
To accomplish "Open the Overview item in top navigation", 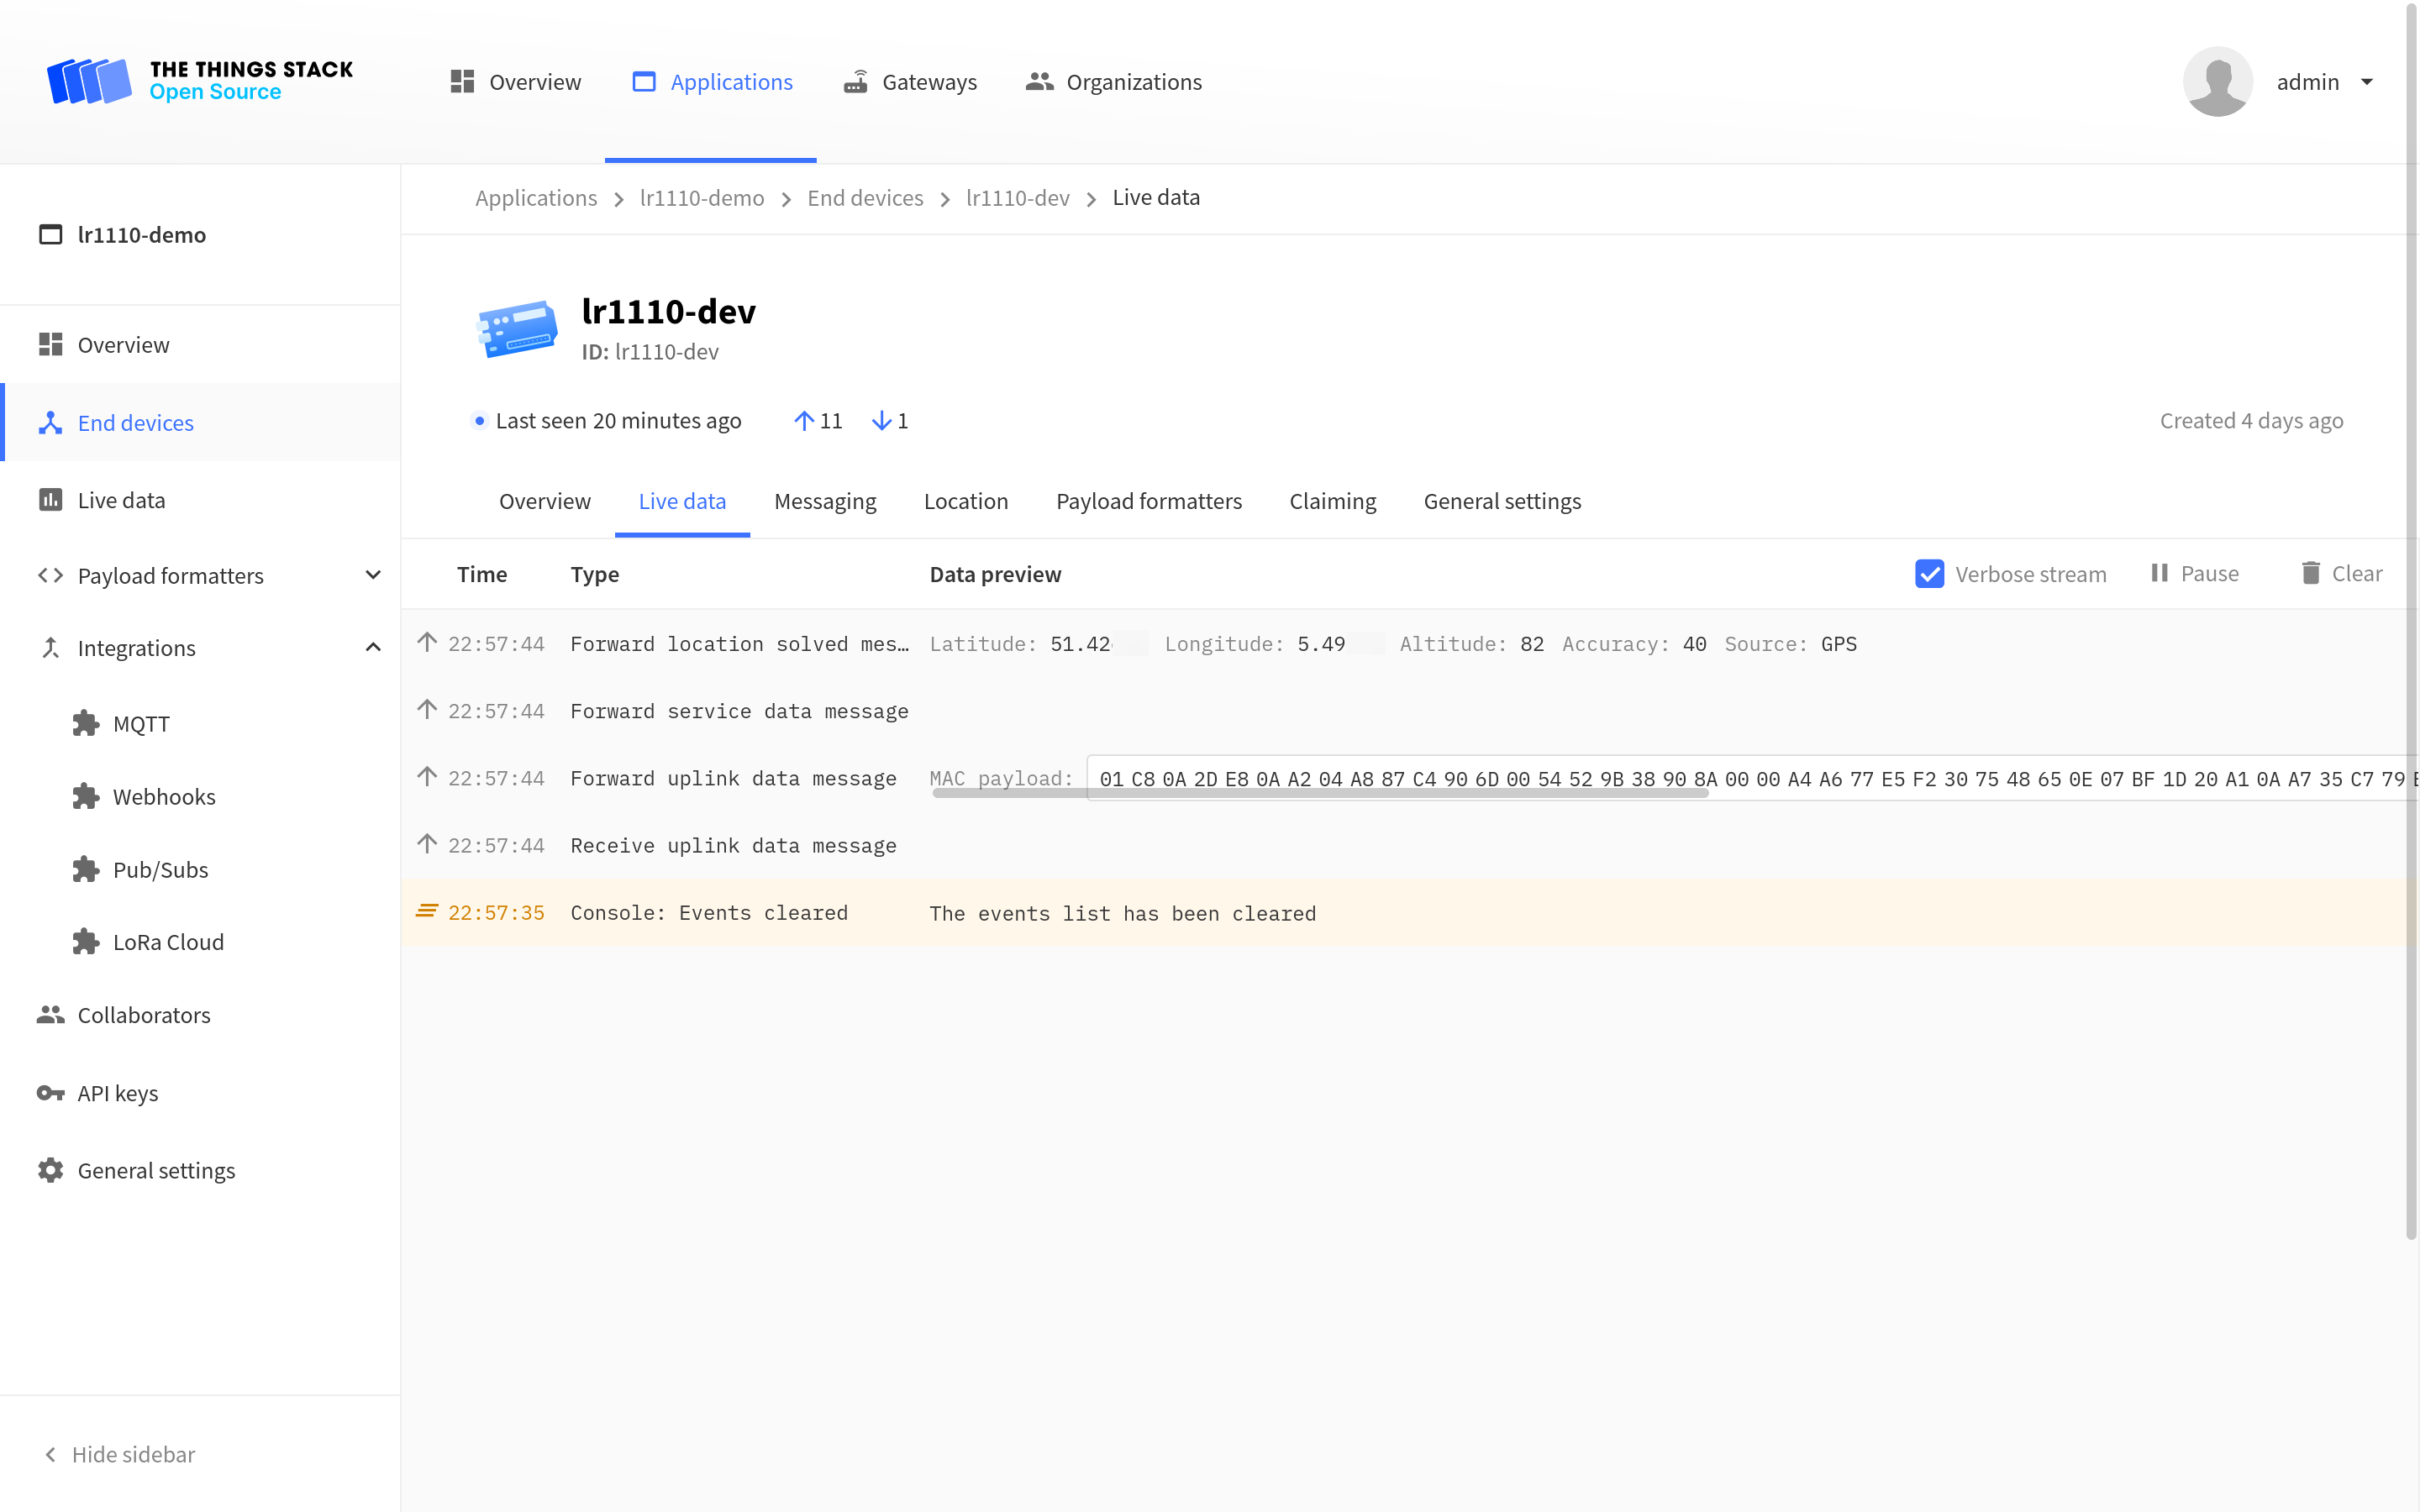I will (x=515, y=82).
